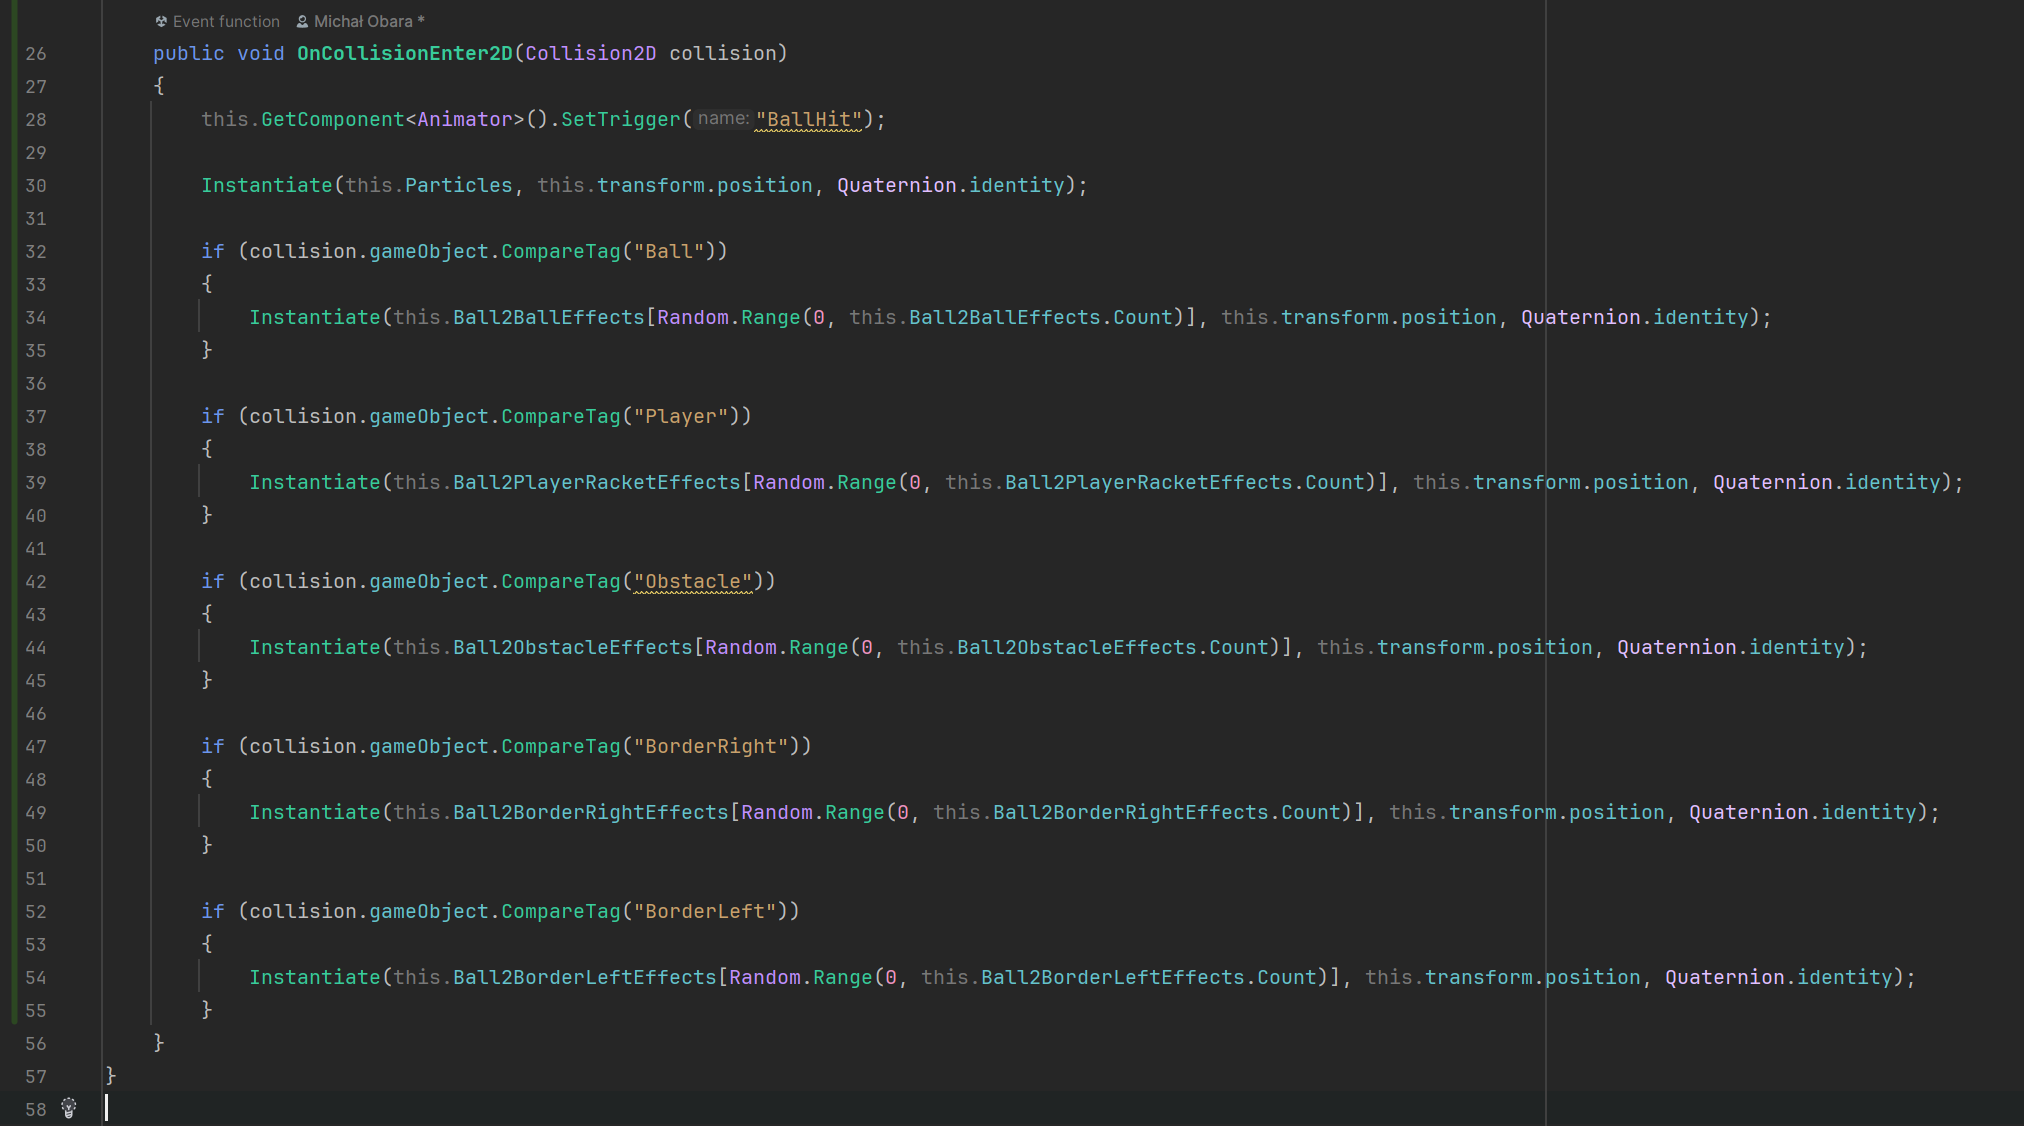Click line number 26 in the gutter
The width and height of the screenshot is (2024, 1126).
pyautogui.click(x=36, y=54)
